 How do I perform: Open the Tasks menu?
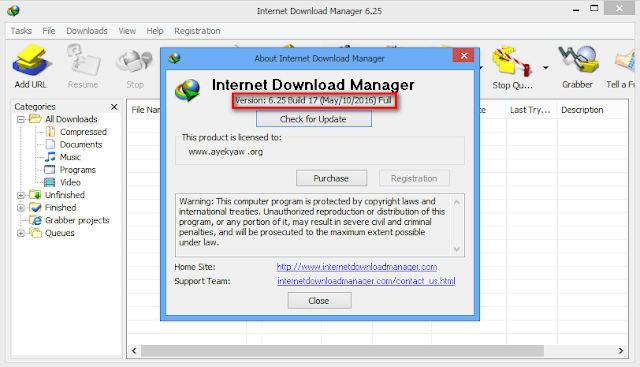click(21, 31)
